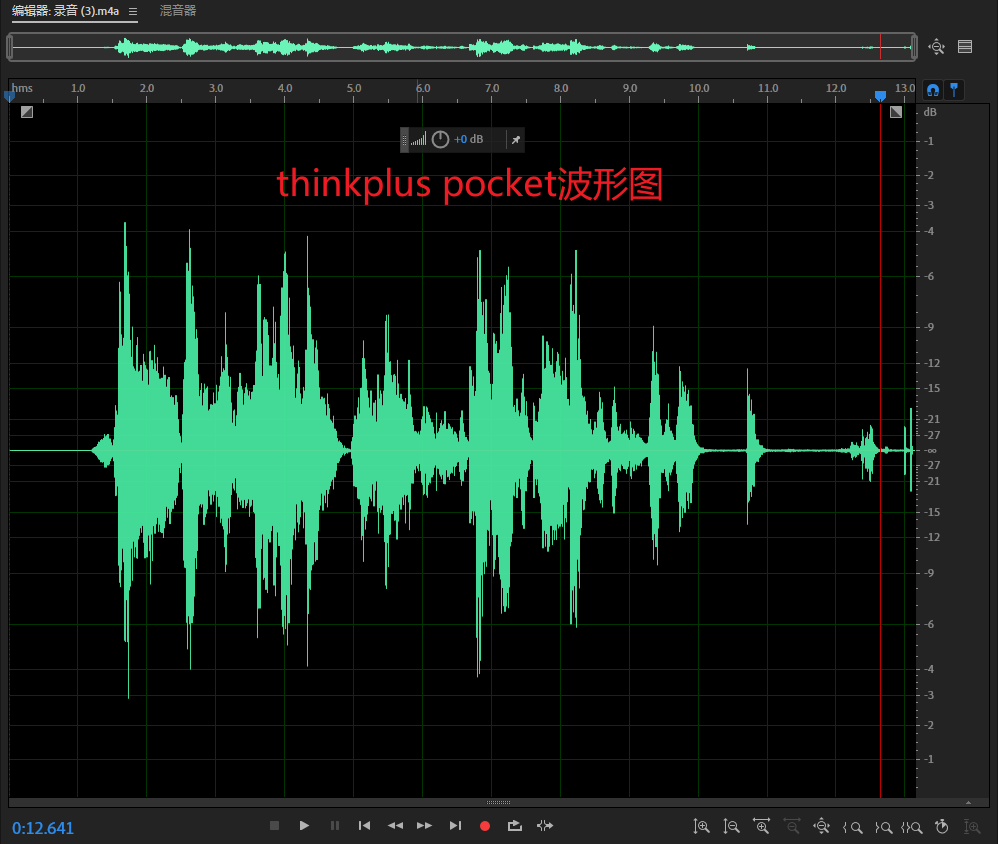998x844 pixels.
Task: Rewind the audio
Action: 395,826
